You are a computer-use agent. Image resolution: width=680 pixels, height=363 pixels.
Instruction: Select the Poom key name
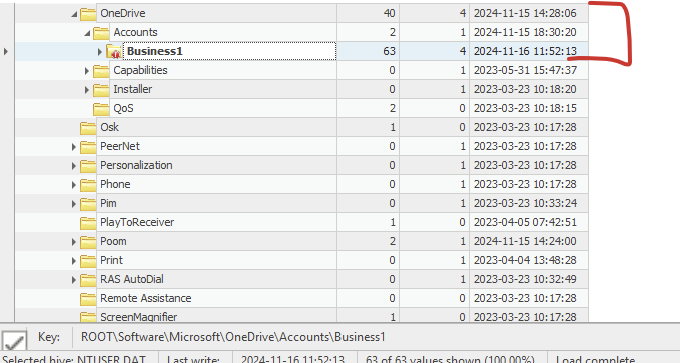point(113,241)
